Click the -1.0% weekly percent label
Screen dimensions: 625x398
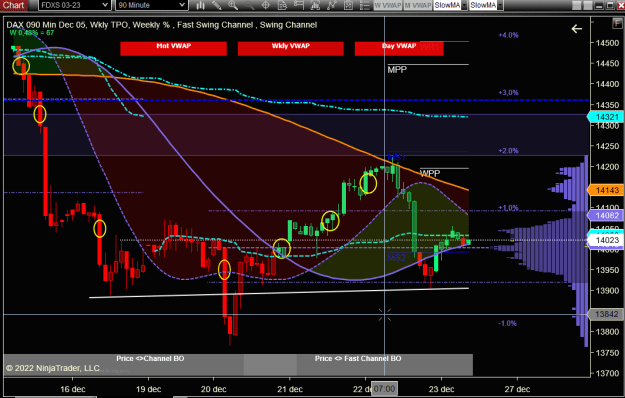click(x=507, y=323)
